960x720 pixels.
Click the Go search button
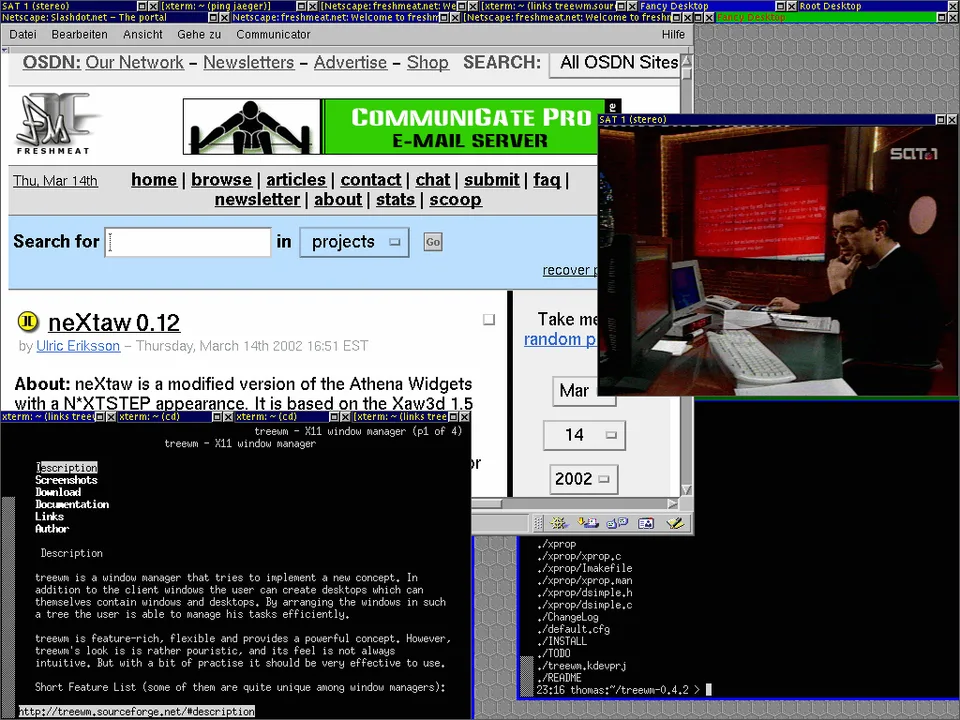[433, 242]
